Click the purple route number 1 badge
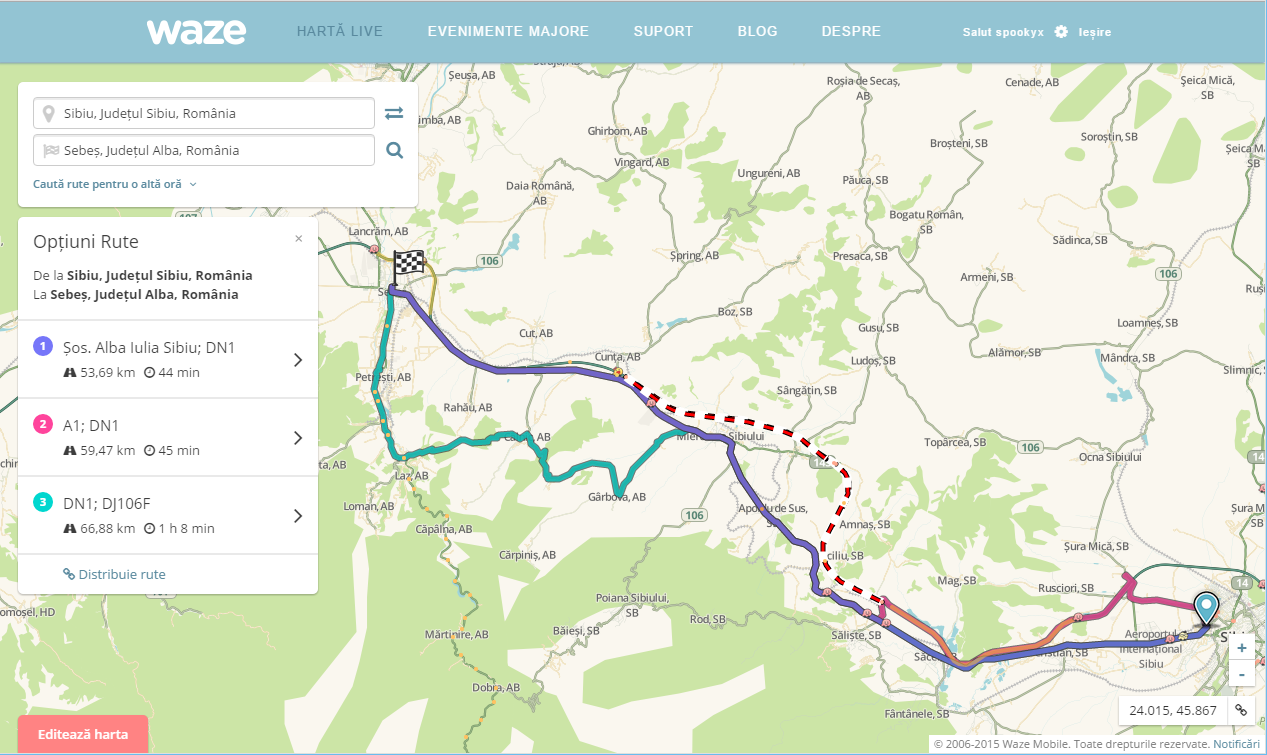 (42, 346)
